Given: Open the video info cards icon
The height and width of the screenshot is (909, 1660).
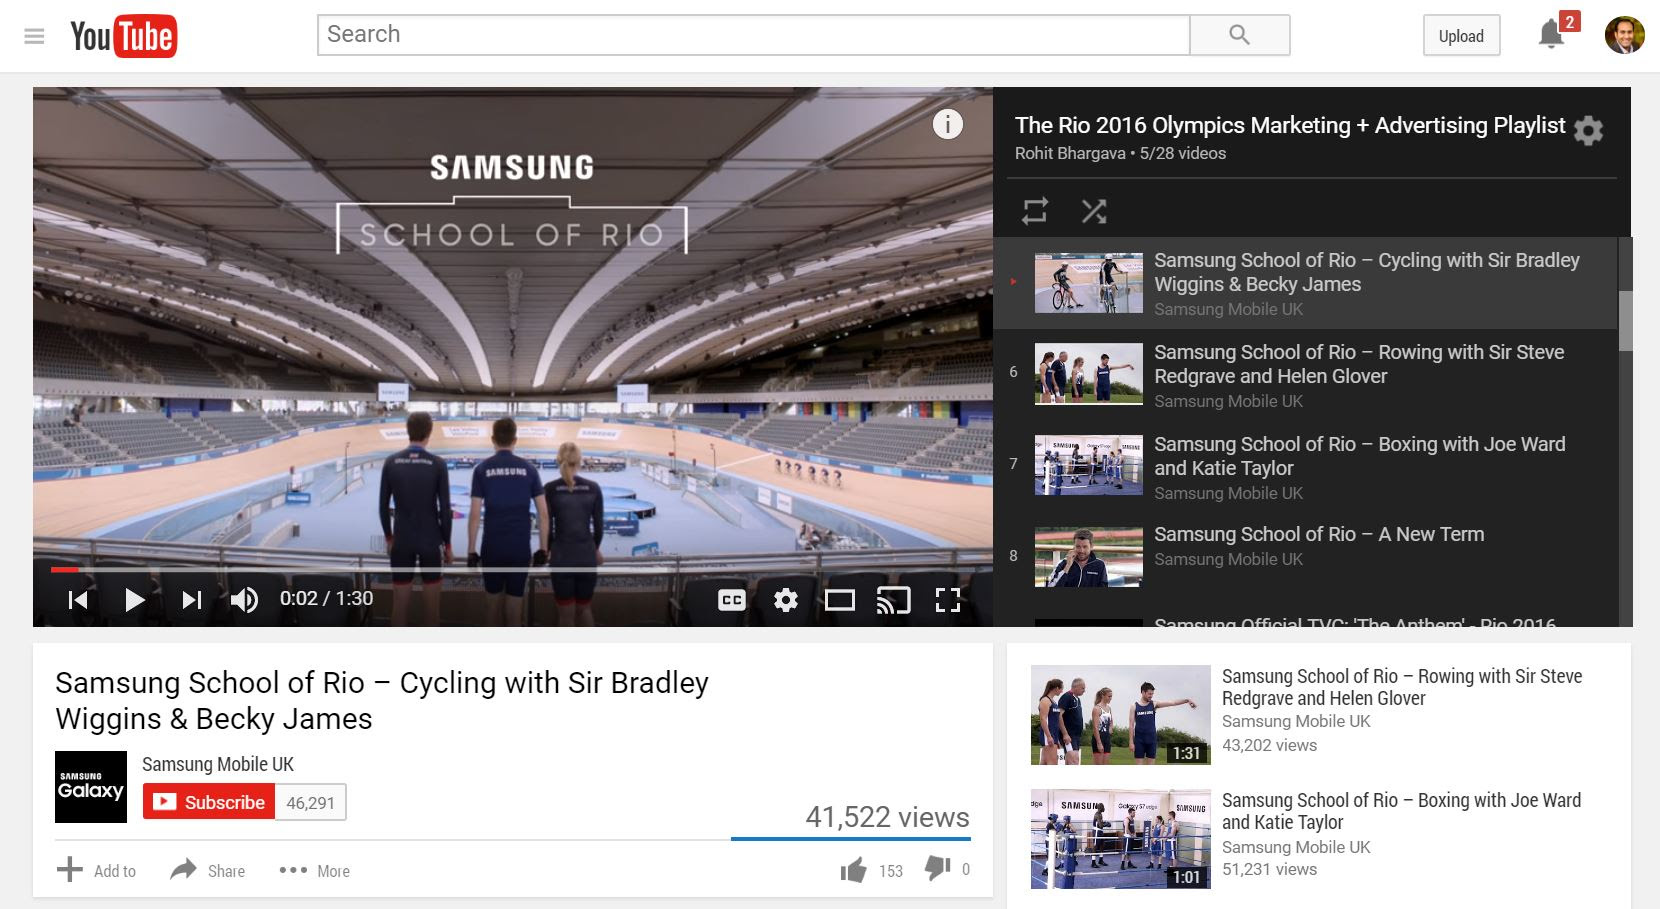Looking at the screenshot, I should pyautogui.click(x=947, y=124).
